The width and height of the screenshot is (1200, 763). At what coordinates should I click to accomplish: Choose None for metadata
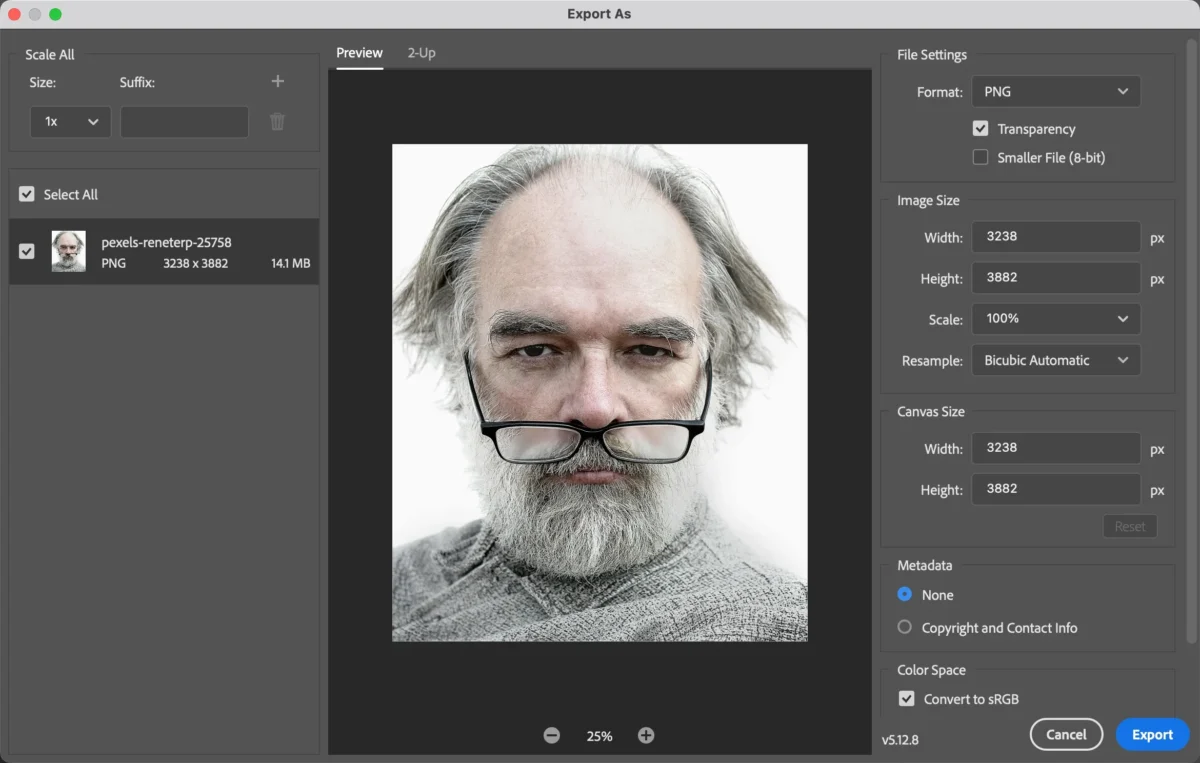[905, 594]
